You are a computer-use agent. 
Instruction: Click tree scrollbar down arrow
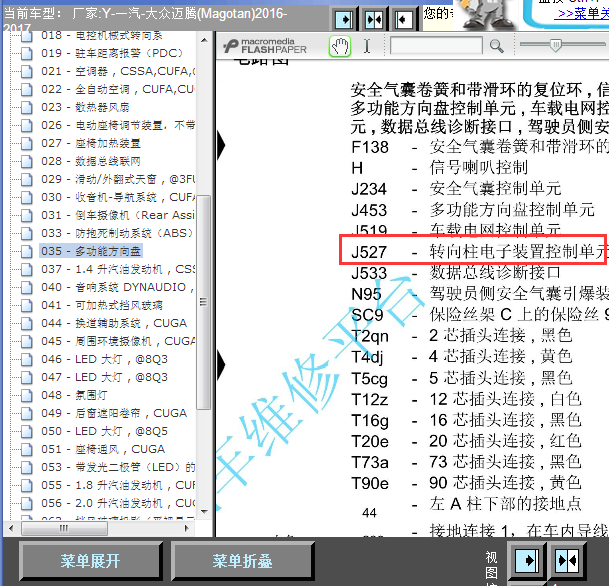point(204,512)
